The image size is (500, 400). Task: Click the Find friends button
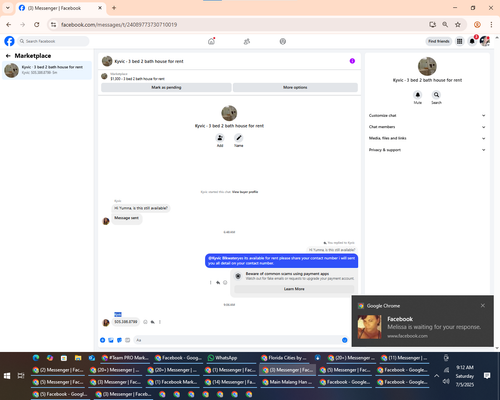click(x=439, y=41)
